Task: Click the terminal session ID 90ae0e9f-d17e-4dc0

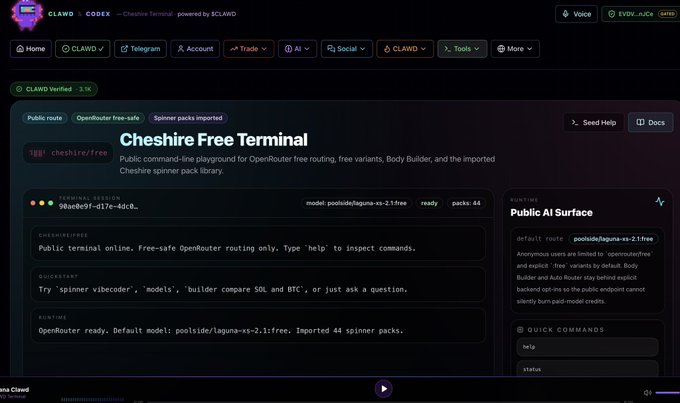Action: [x=98, y=206]
